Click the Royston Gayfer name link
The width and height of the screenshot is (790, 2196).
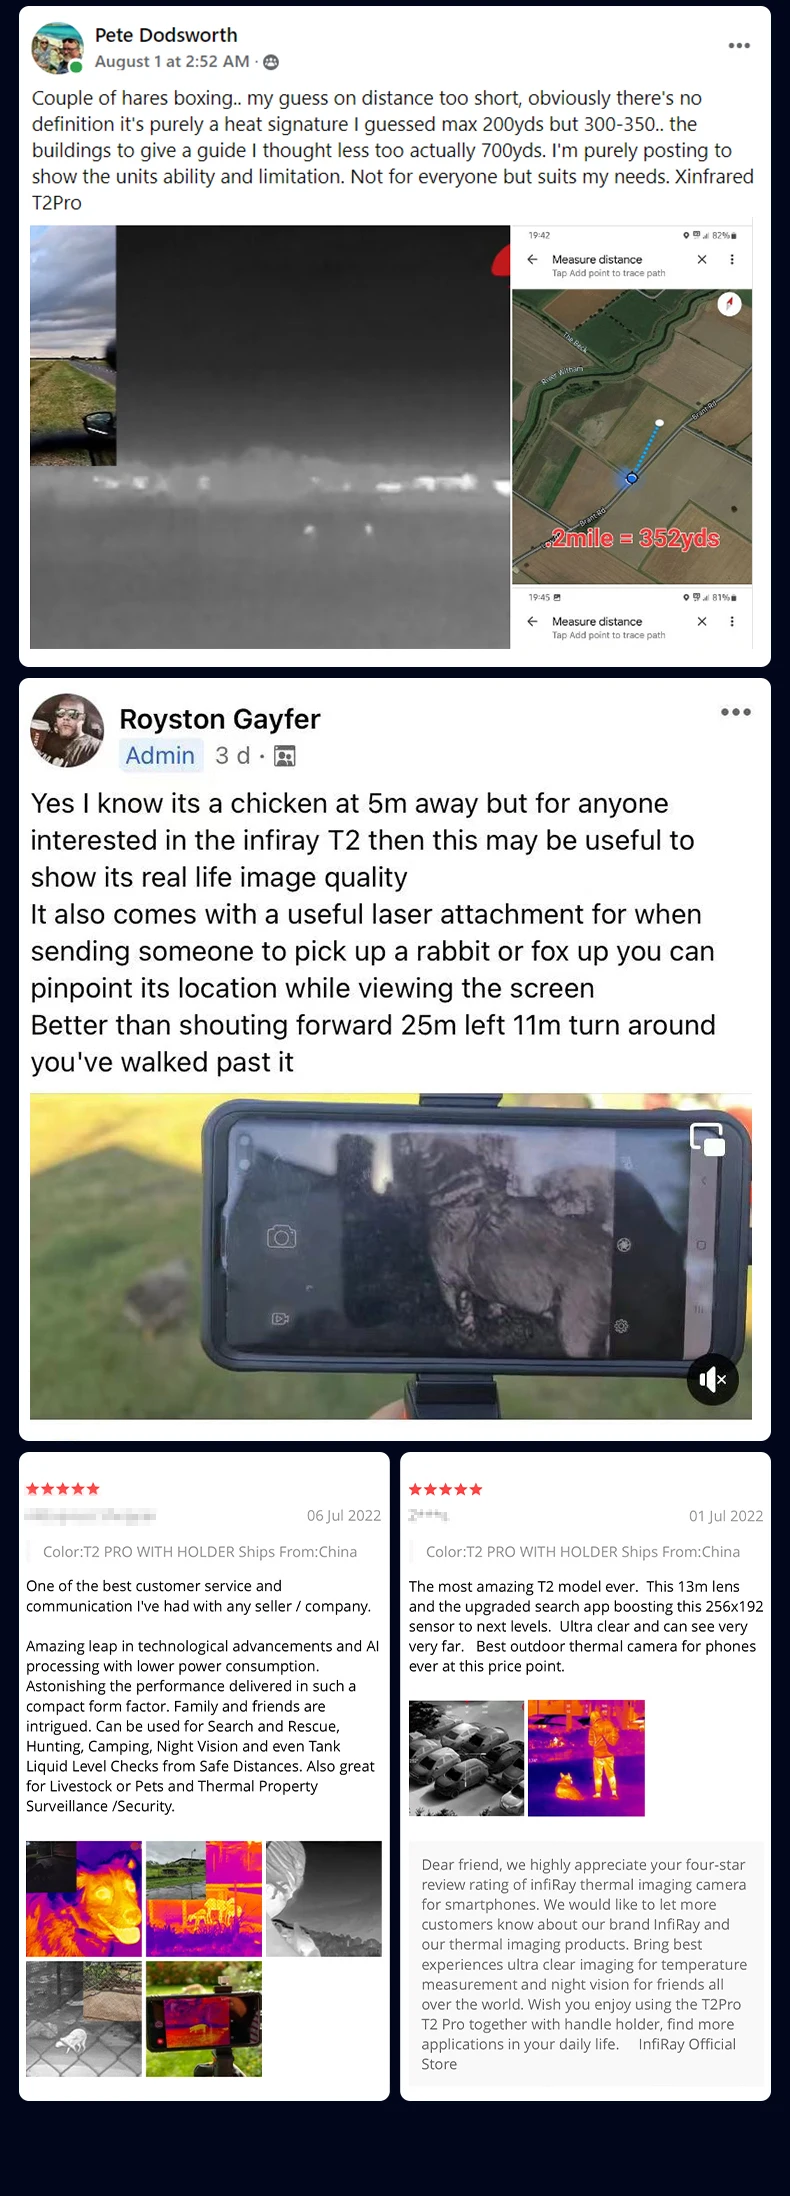click(x=220, y=719)
